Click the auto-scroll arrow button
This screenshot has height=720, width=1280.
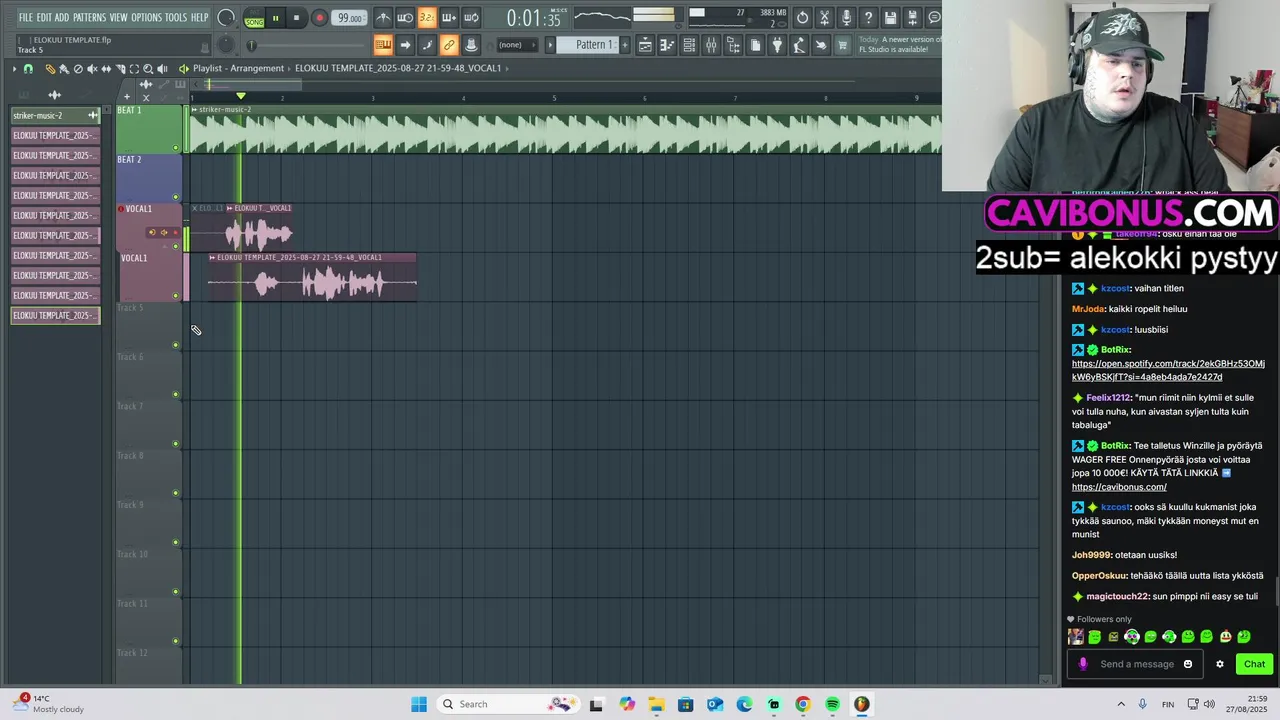pyautogui.click(x=405, y=45)
